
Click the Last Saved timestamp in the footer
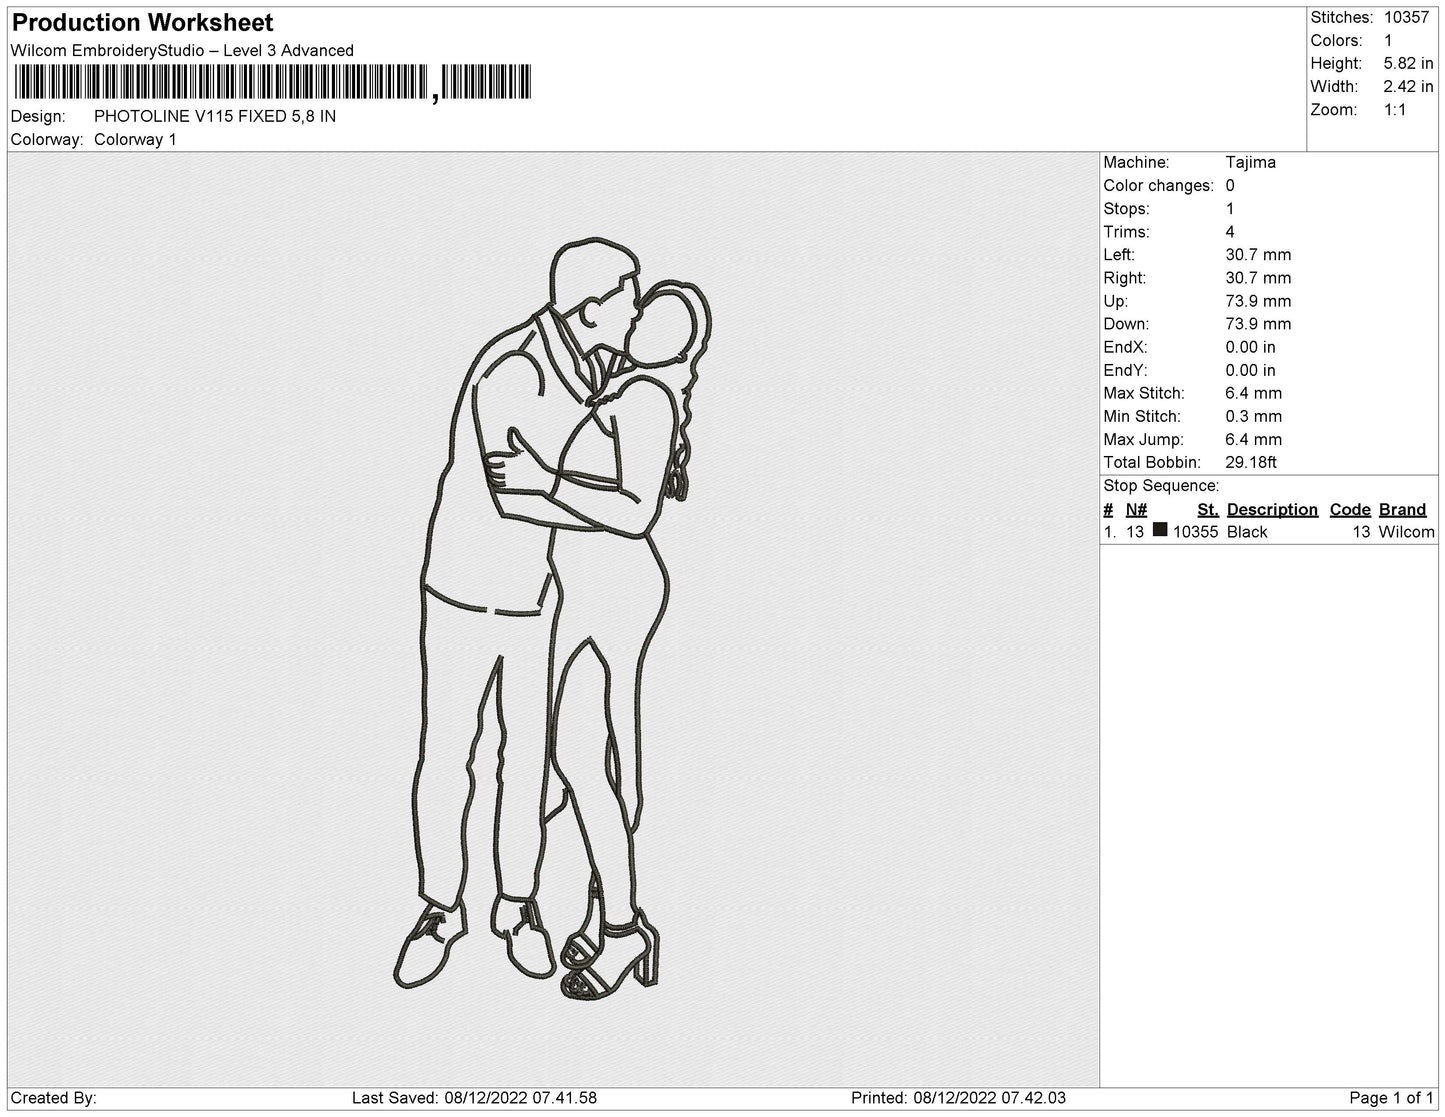474,1097
